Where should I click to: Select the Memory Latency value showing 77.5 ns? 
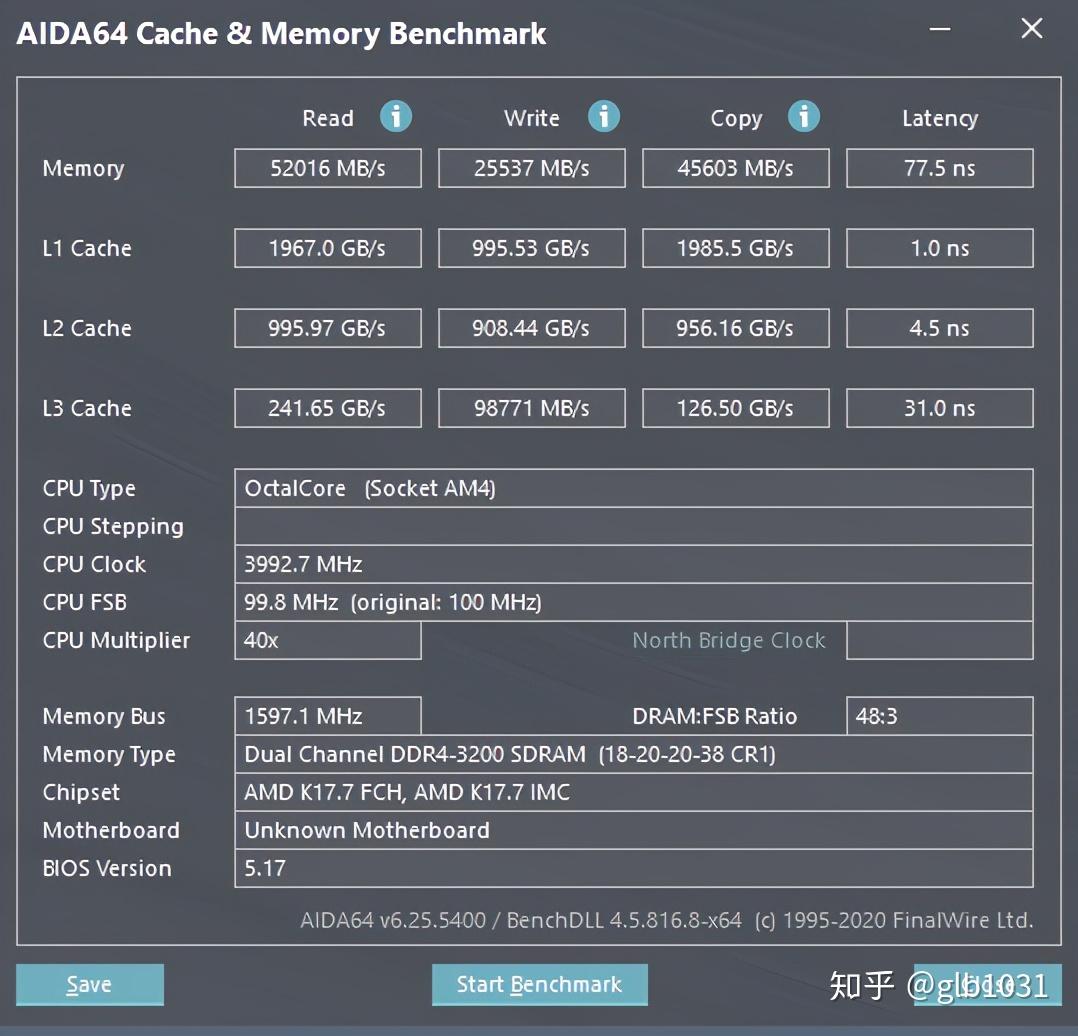point(939,168)
